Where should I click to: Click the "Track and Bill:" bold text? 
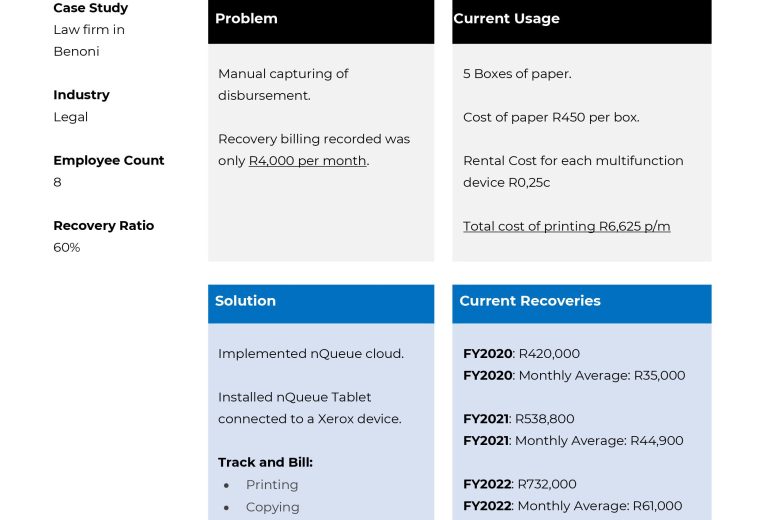pos(265,462)
